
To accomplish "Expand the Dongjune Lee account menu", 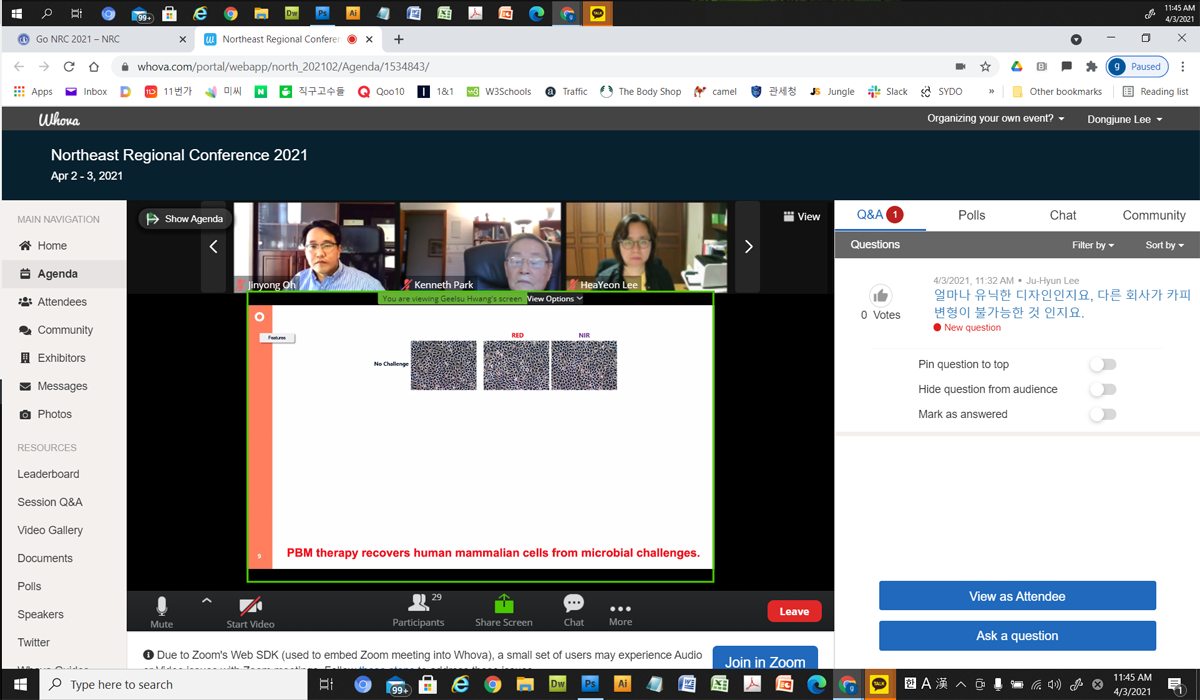I will pyautogui.click(x=1125, y=119).
